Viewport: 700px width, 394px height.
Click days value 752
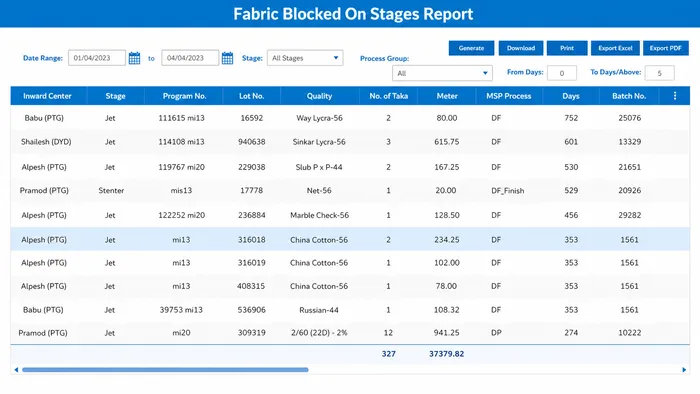(x=571, y=118)
